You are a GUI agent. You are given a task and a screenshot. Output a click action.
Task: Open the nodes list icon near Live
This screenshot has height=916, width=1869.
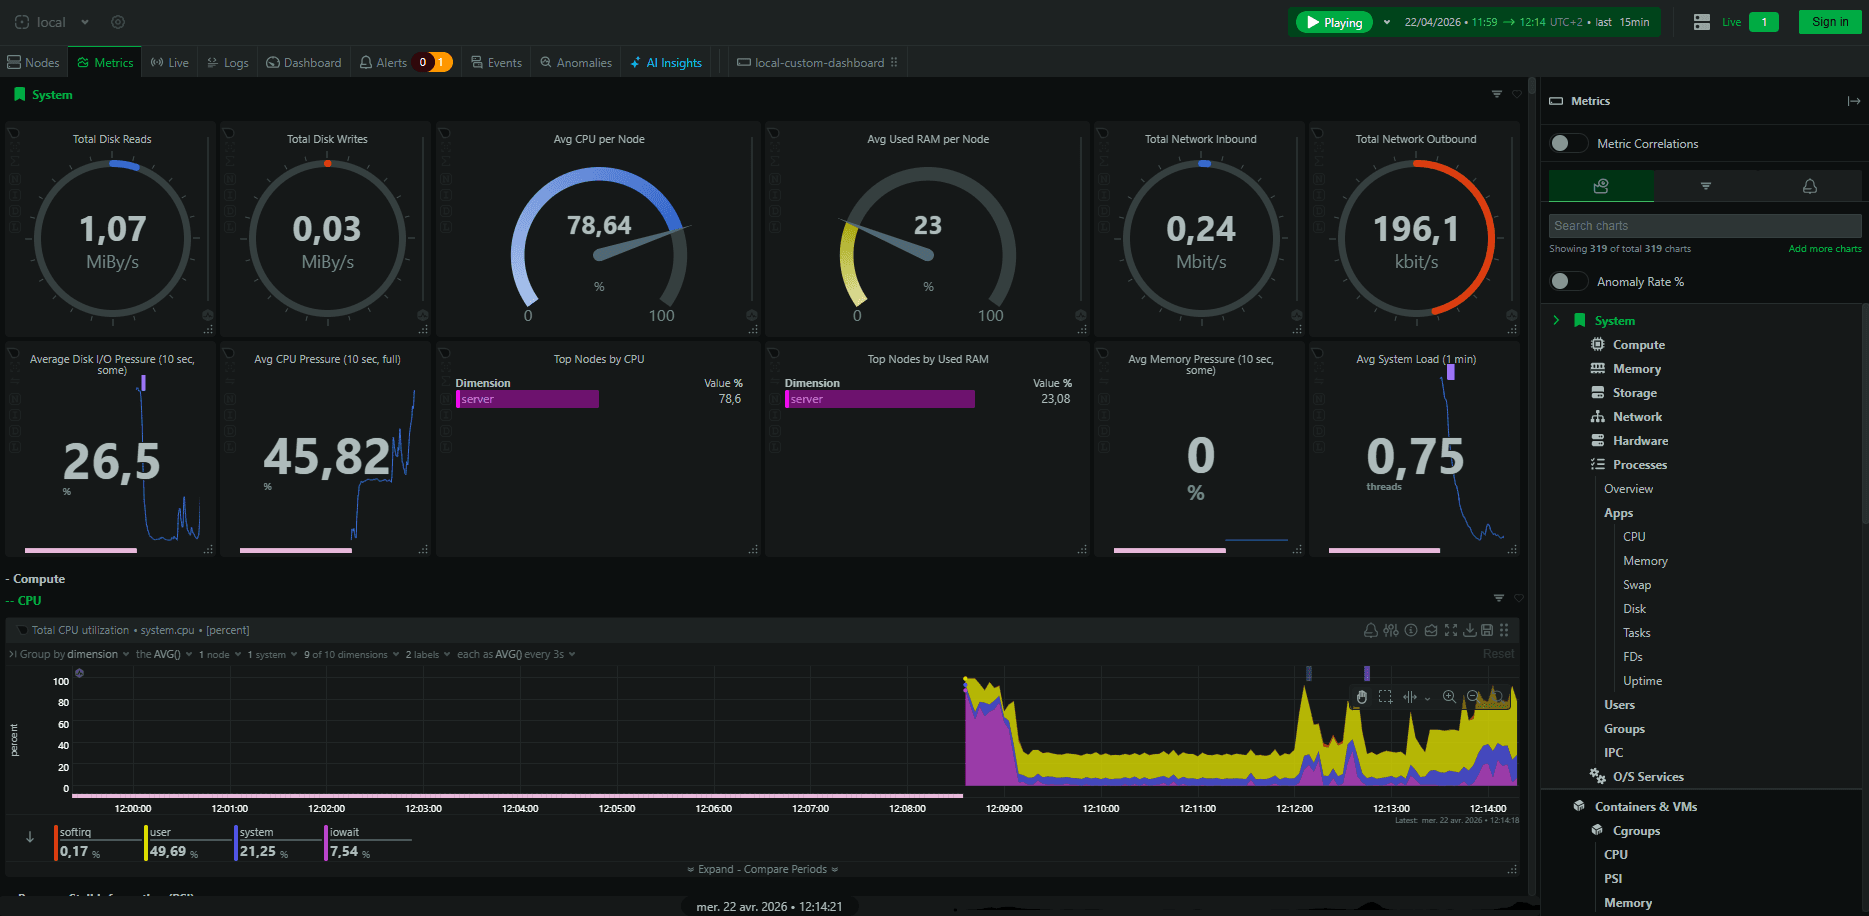[x=1702, y=22]
